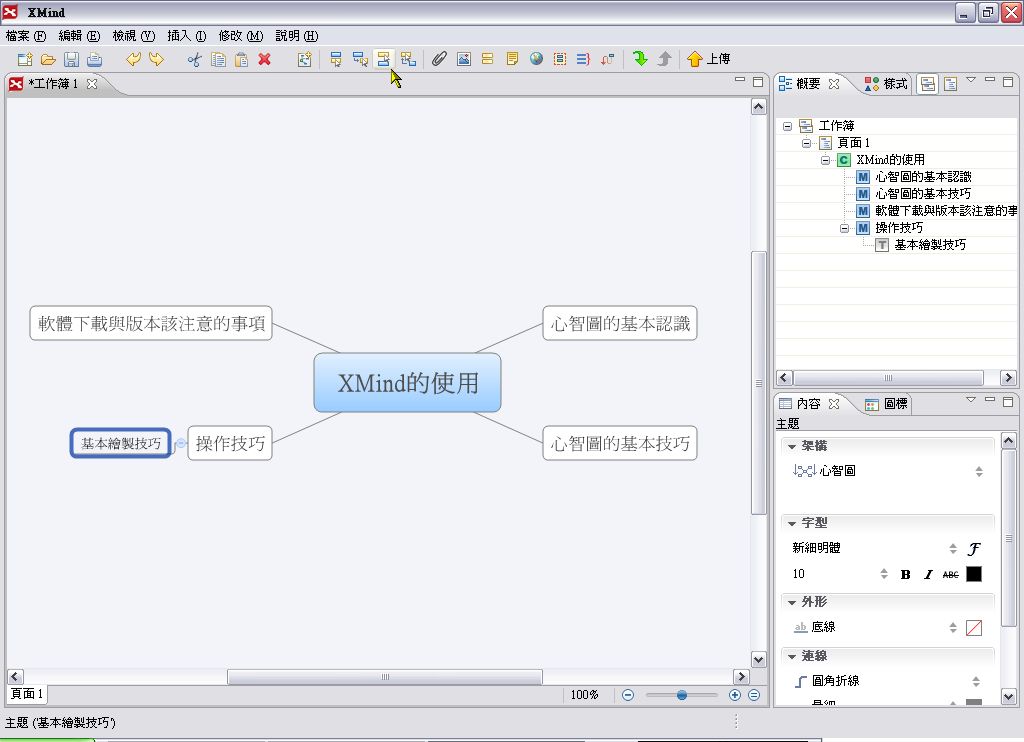This screenshot has width=1024, height=742.
Task: Toggle bold for the topic font
Action: tap(905, 575)
